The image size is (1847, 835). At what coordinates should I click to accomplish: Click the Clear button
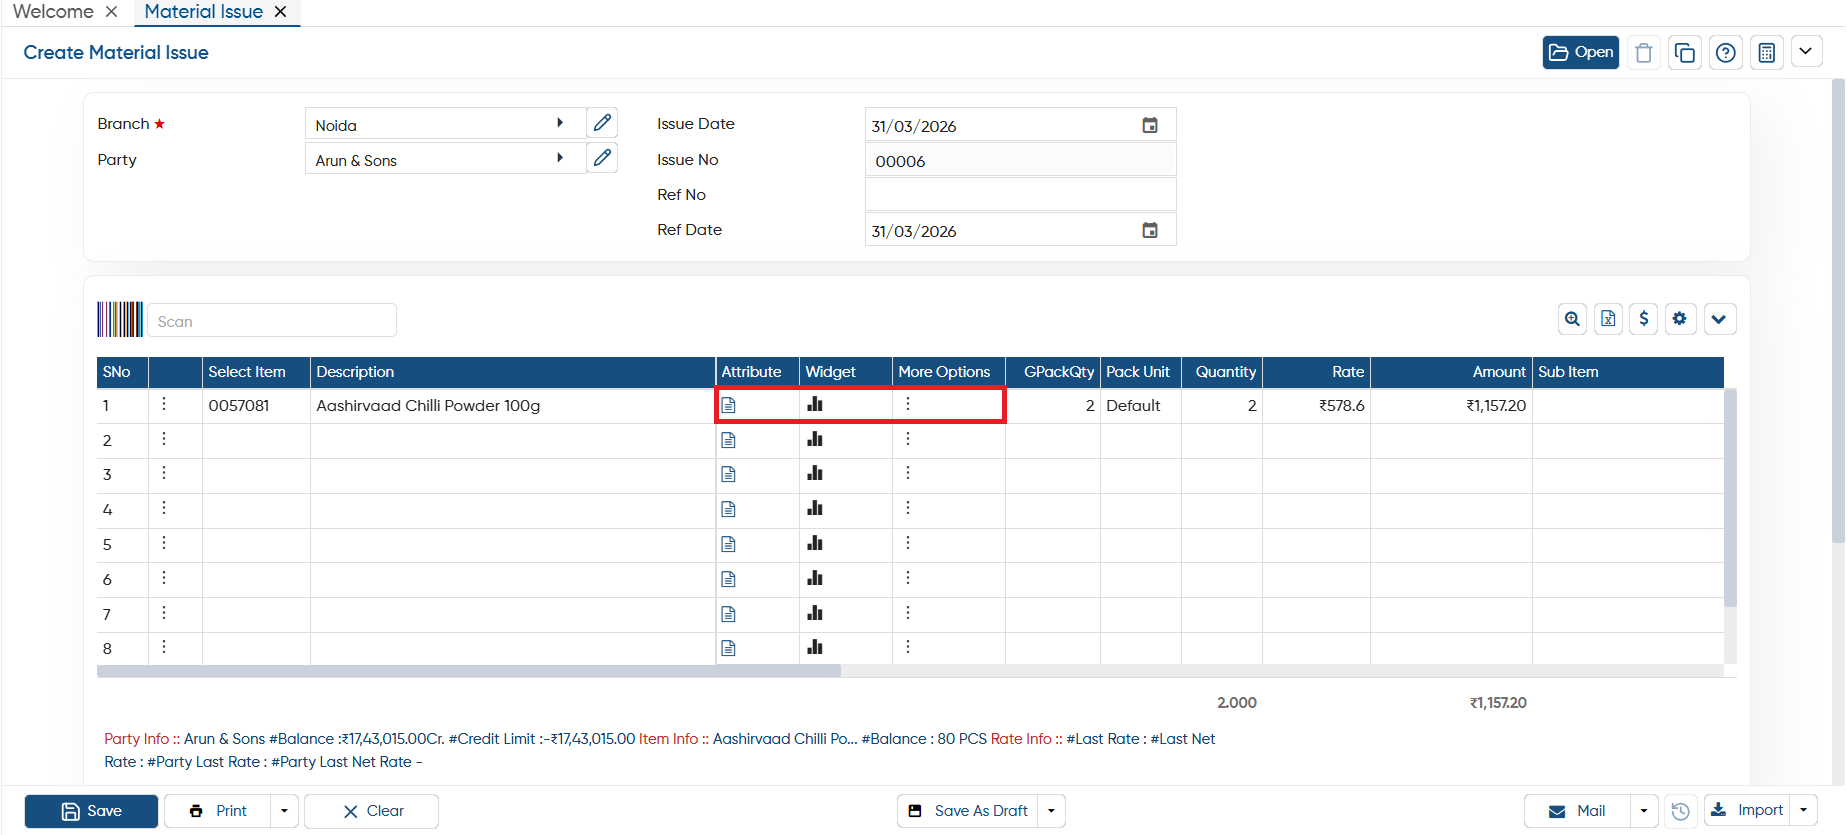371,811
